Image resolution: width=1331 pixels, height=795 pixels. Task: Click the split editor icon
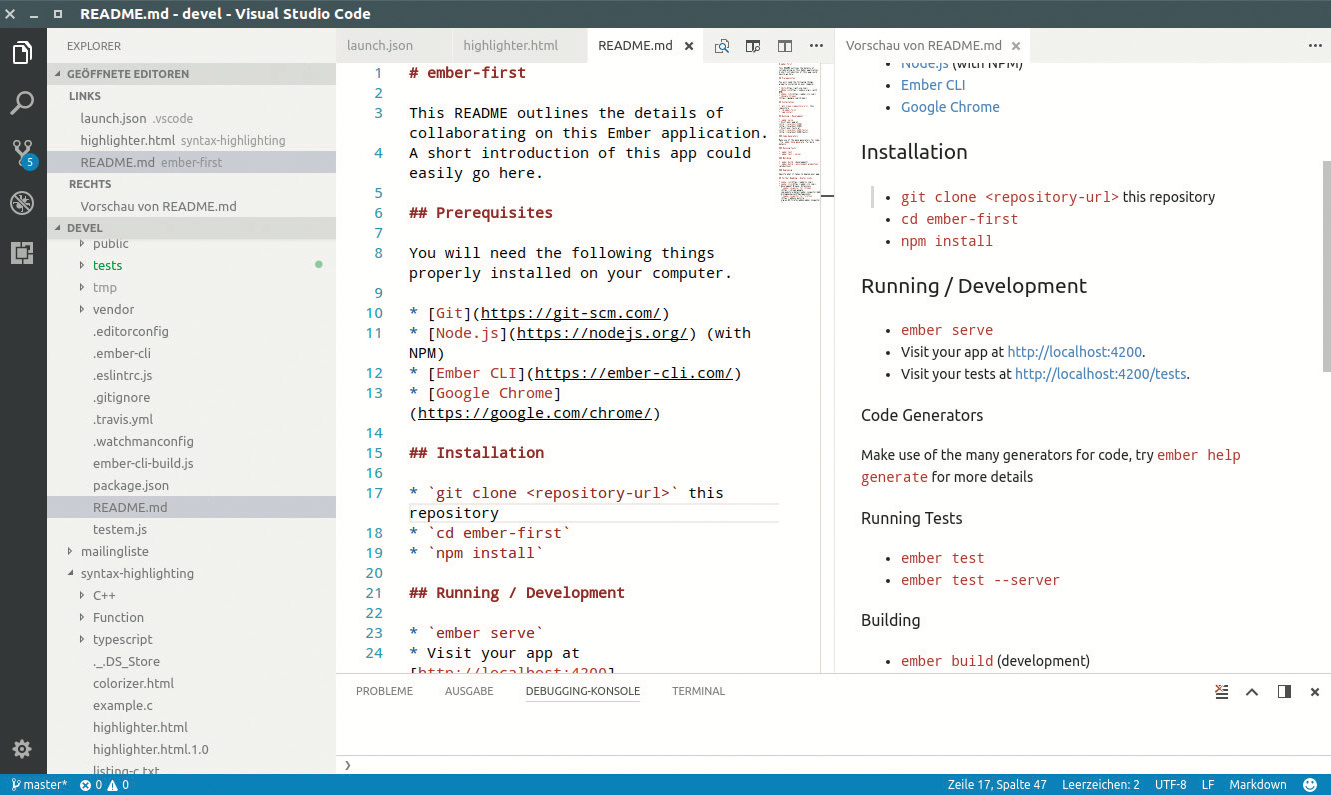785,46
